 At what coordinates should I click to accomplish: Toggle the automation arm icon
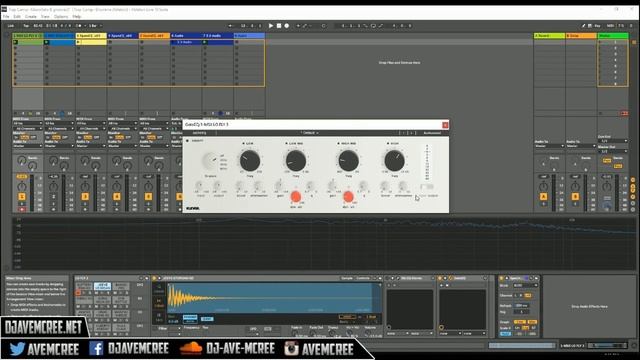tap(304, 26)
